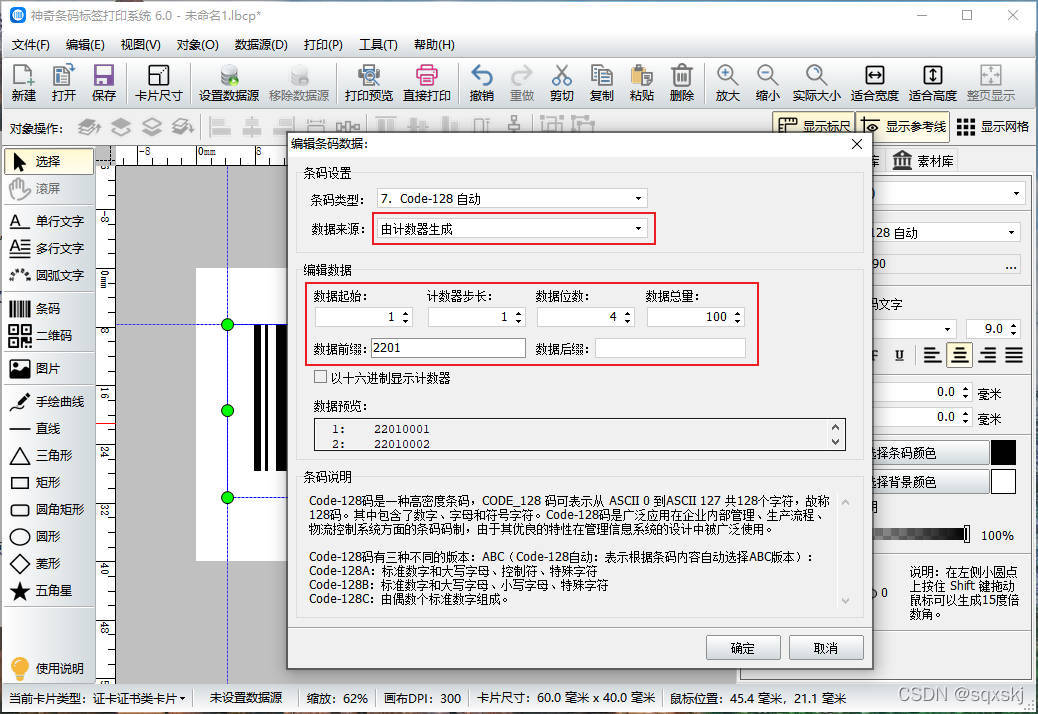The width and height of the screenshot is (1038, 714).
Task: Click the 新建 new file icon
Action: tap(23, 83)
